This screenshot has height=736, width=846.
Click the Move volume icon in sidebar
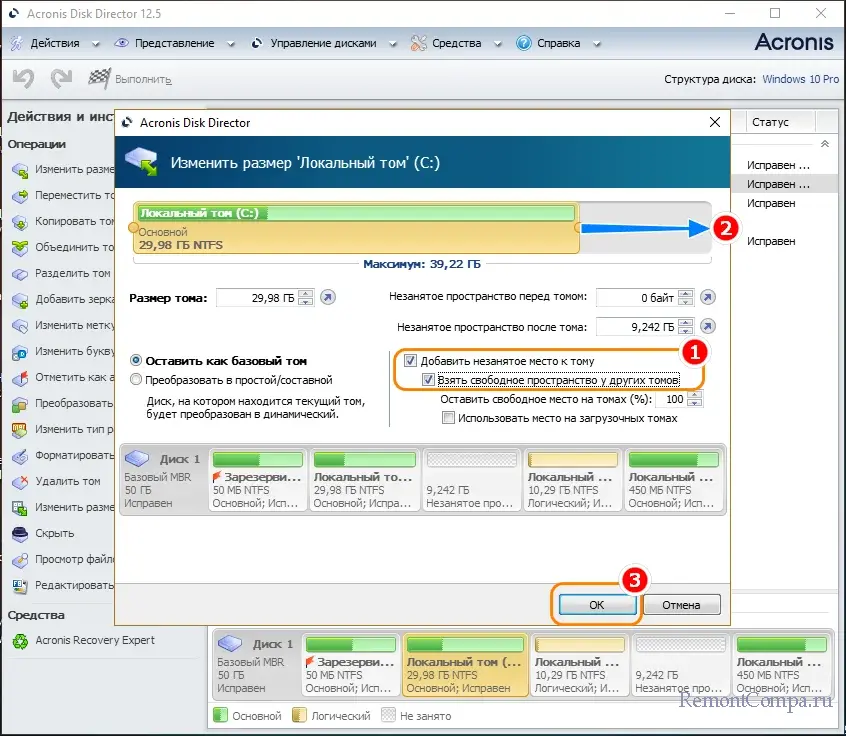tap(20, 196)
